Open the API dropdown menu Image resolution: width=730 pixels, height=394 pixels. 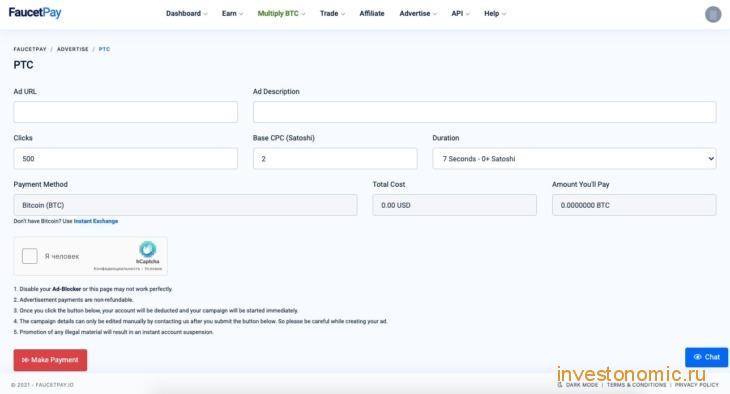(460, 14)
